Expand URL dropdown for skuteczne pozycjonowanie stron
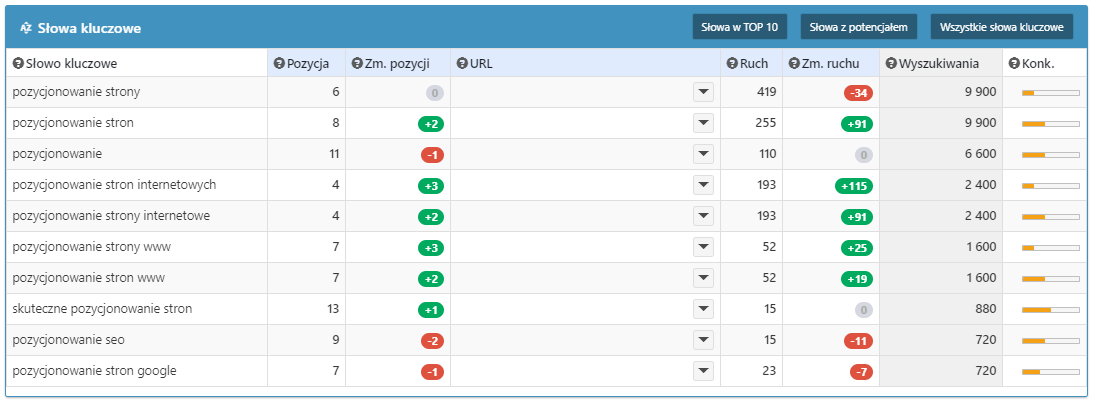1094x405 pixels. [x=703, y=310]
